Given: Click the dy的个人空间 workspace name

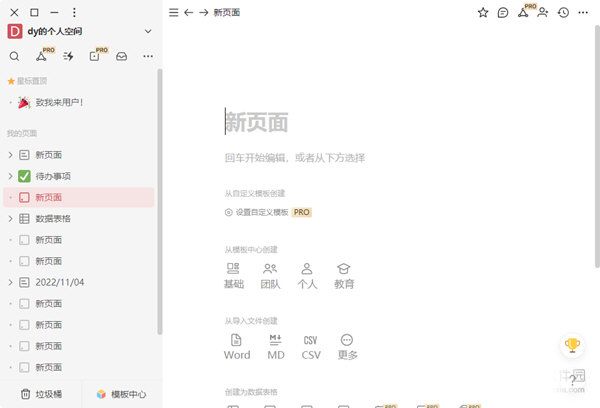Looking at the screenshot, I should [x=55, y=31].
